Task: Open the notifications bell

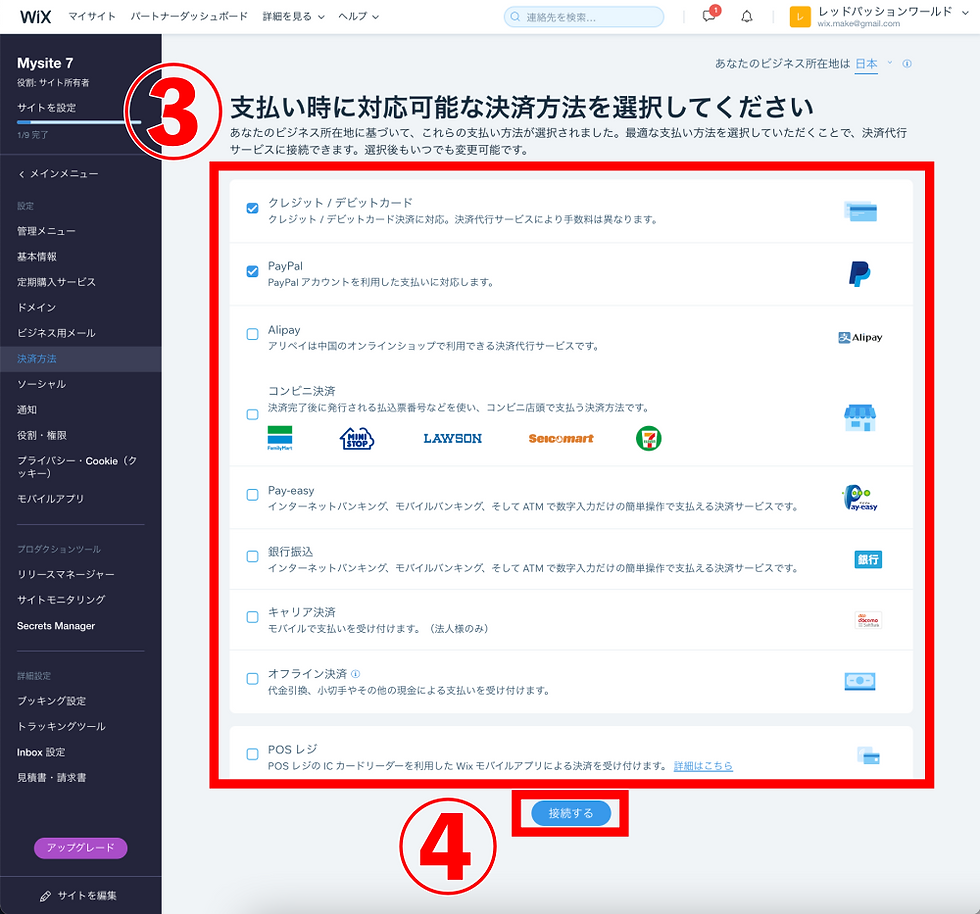Action: [747, 17]
